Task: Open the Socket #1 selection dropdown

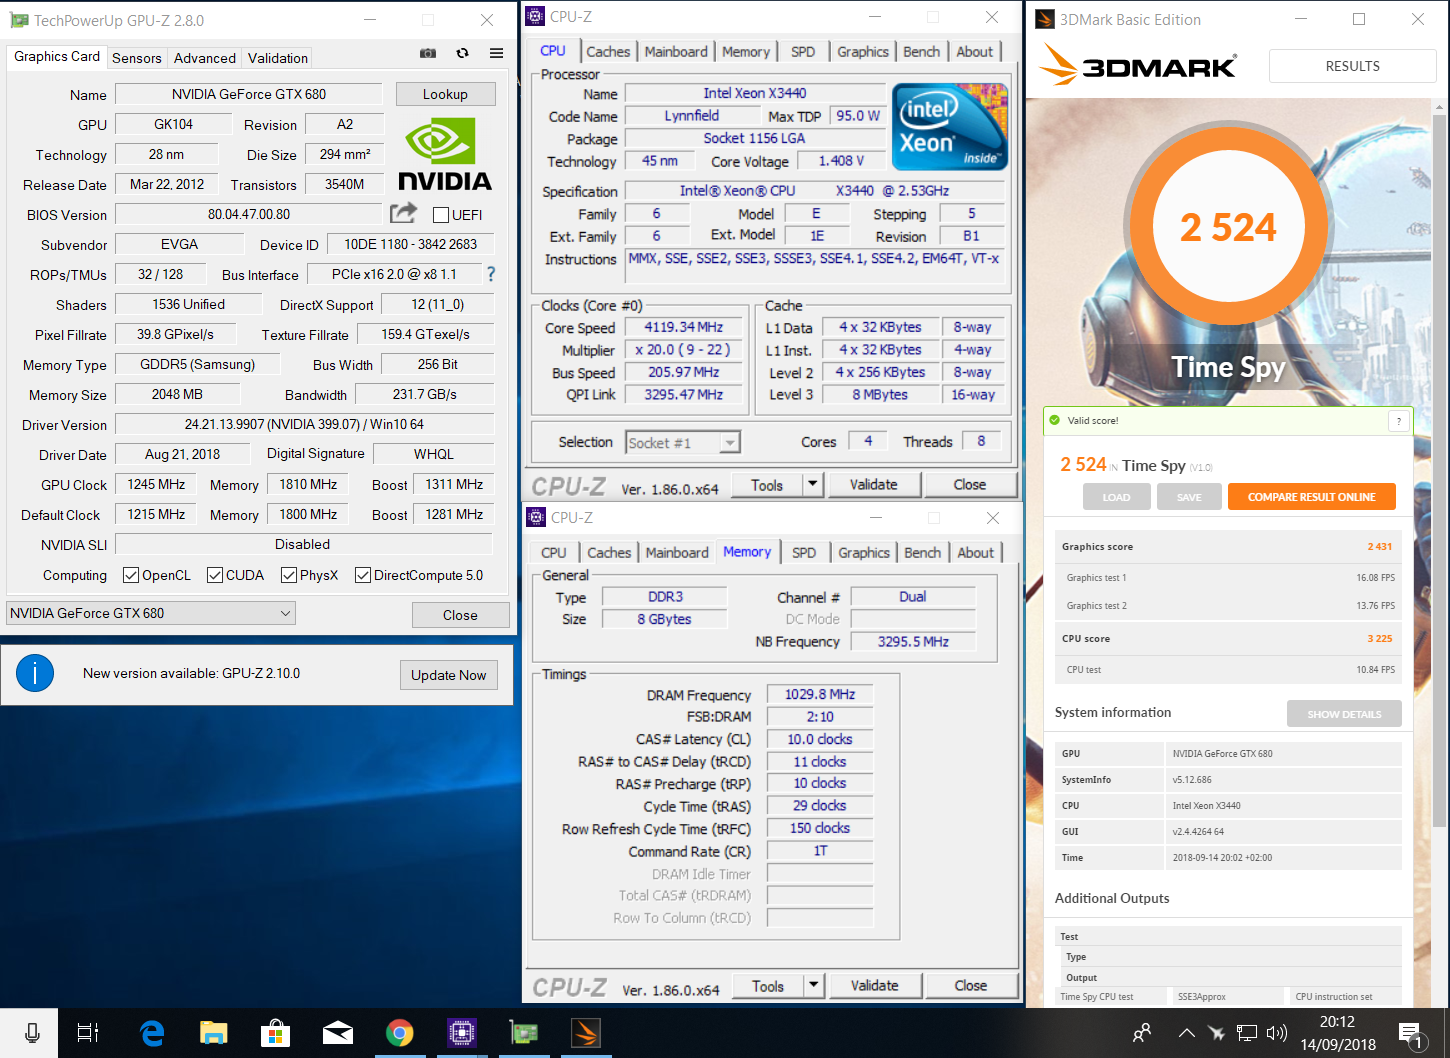Action: 683,442
